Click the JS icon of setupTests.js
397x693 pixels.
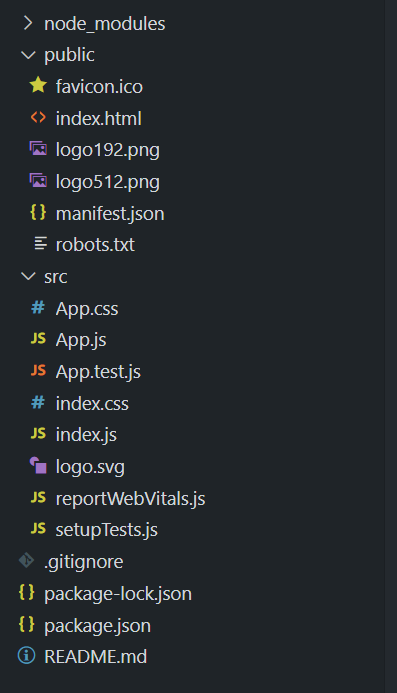[38, 529]
